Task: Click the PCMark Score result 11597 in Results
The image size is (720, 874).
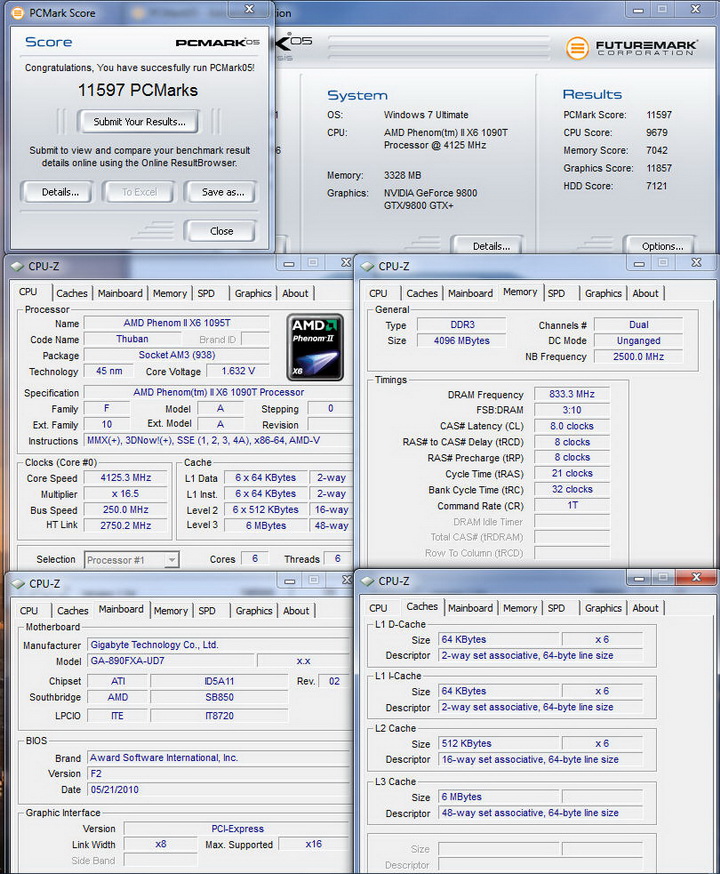Action: pyautogui.click(x=659, y=115)
